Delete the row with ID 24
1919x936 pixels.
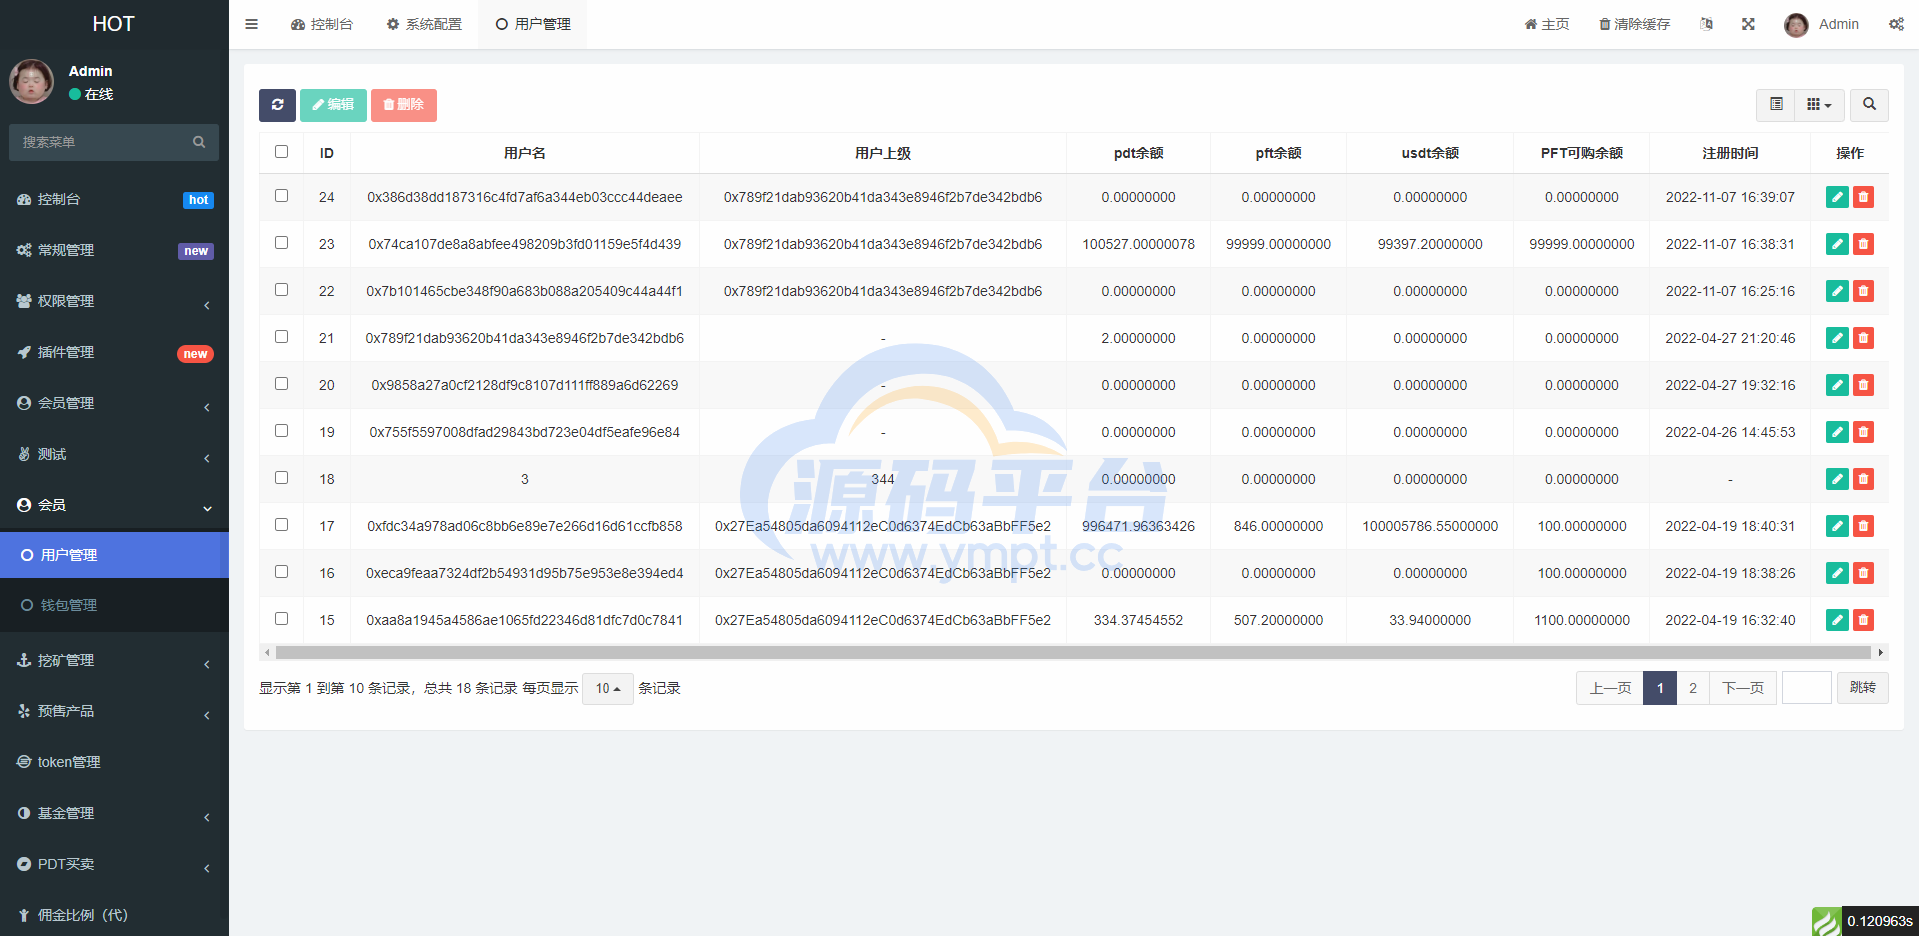click(1863, 197)
